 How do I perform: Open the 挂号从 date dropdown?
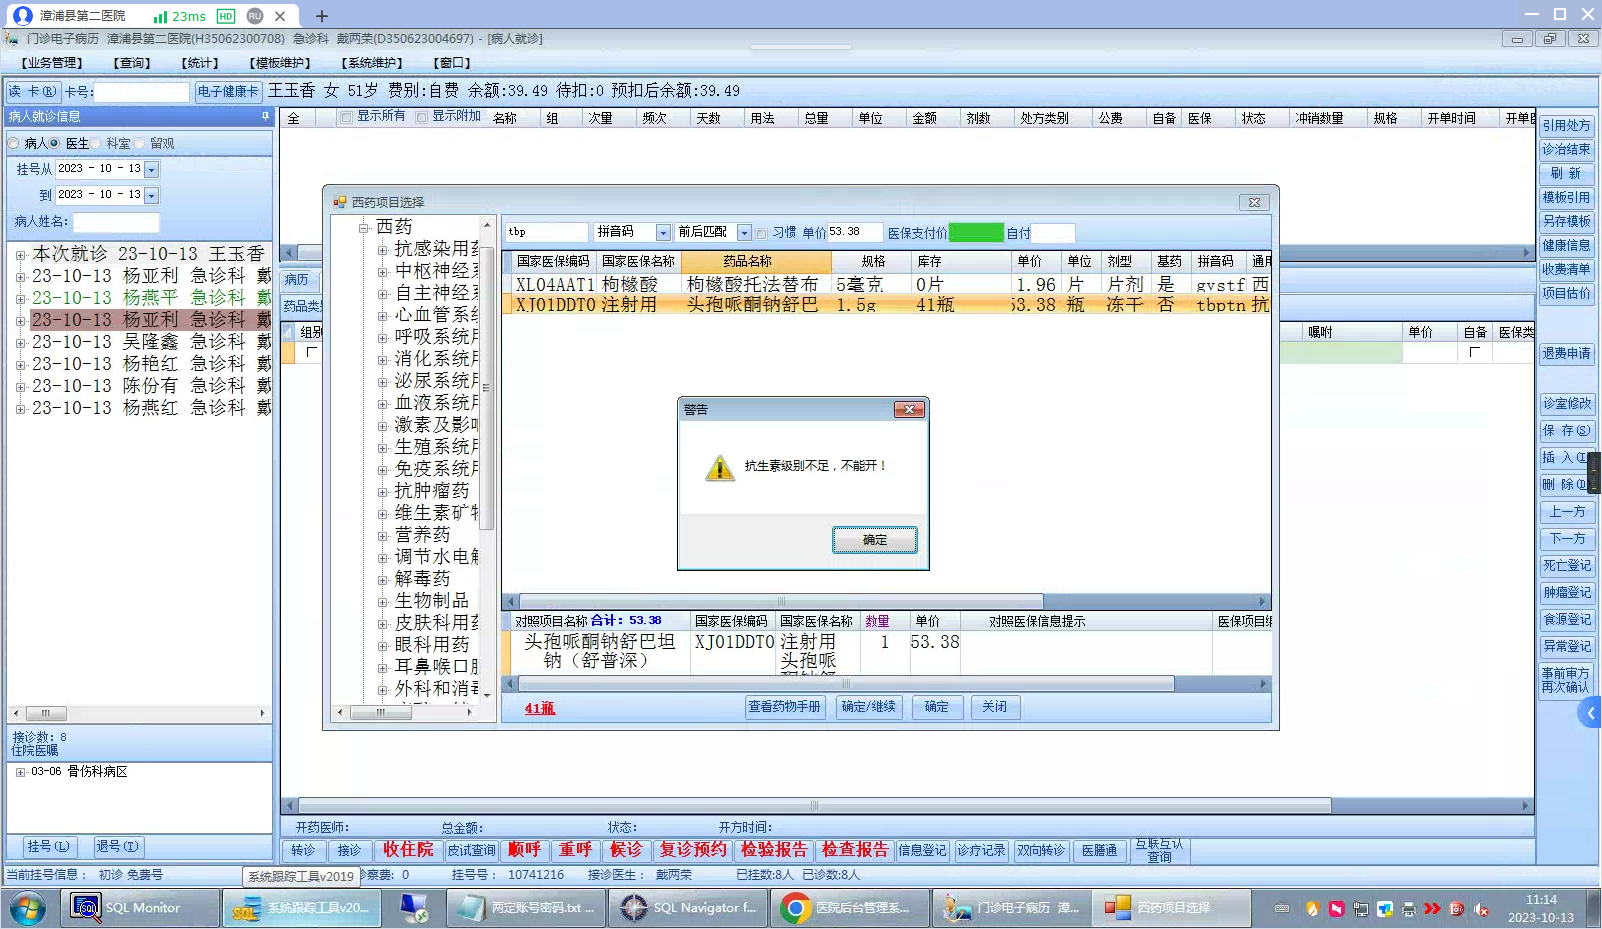[x=151, y=170]
